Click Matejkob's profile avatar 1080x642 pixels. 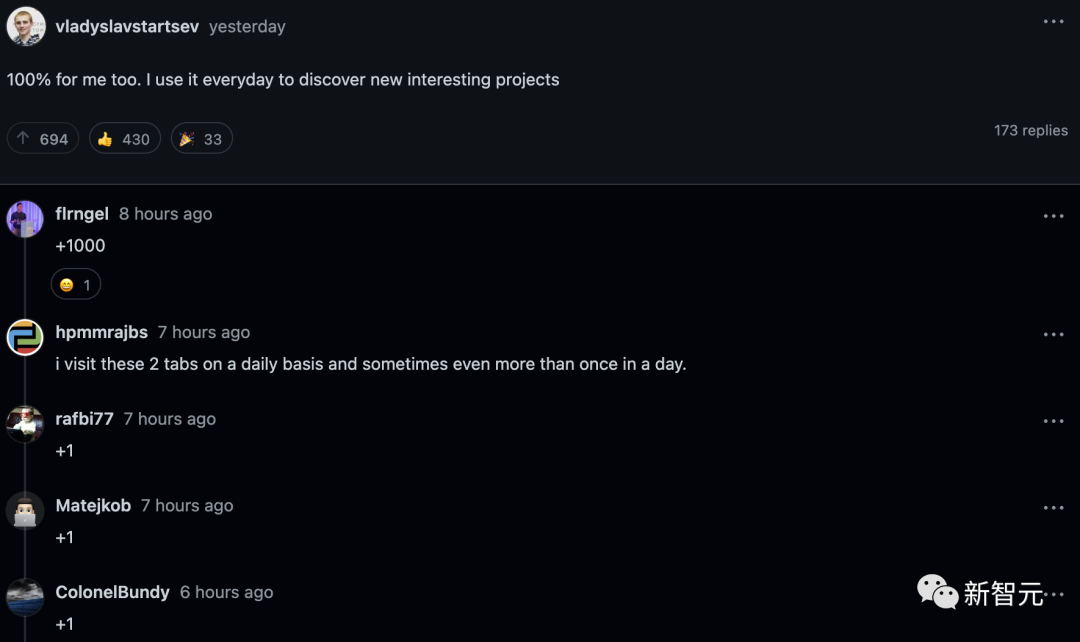[25, 510]
